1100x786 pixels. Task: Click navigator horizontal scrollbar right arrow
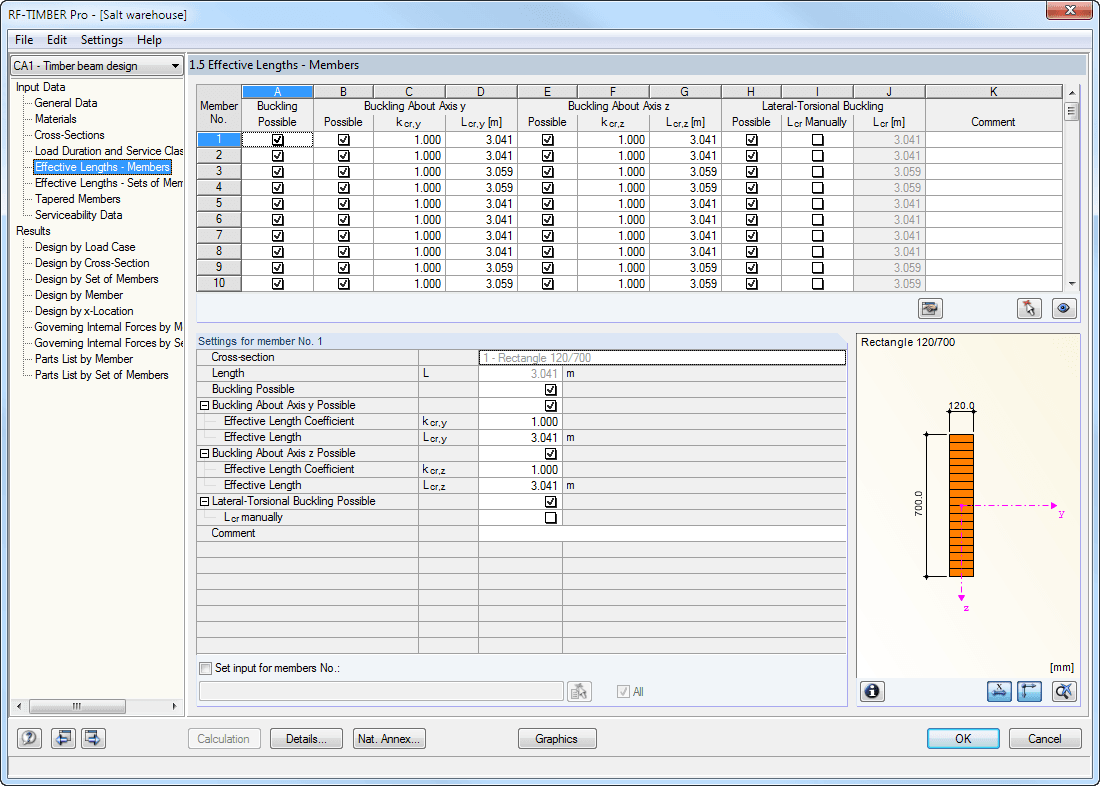coord(174,706)
